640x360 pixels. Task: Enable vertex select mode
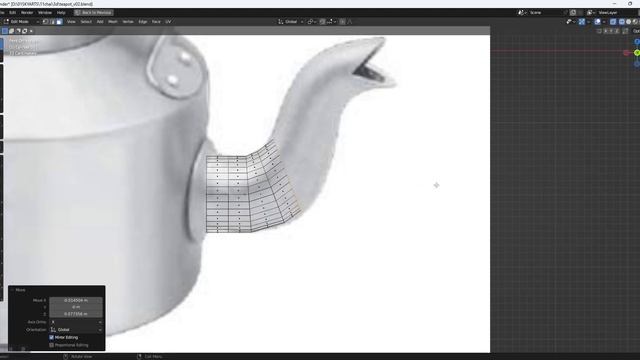coord(45,22)
